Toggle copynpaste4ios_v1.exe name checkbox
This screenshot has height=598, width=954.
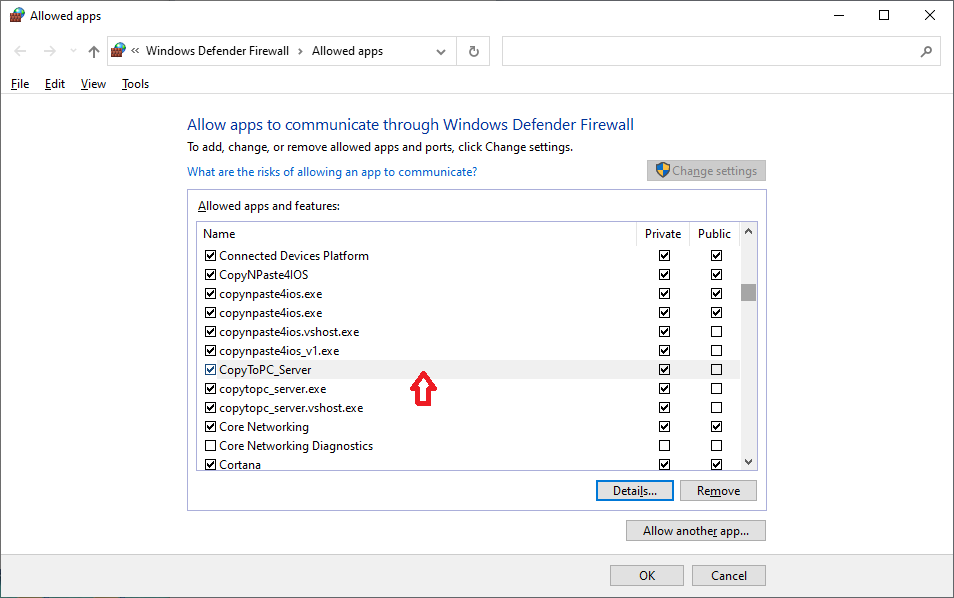(x=211, y=350)
